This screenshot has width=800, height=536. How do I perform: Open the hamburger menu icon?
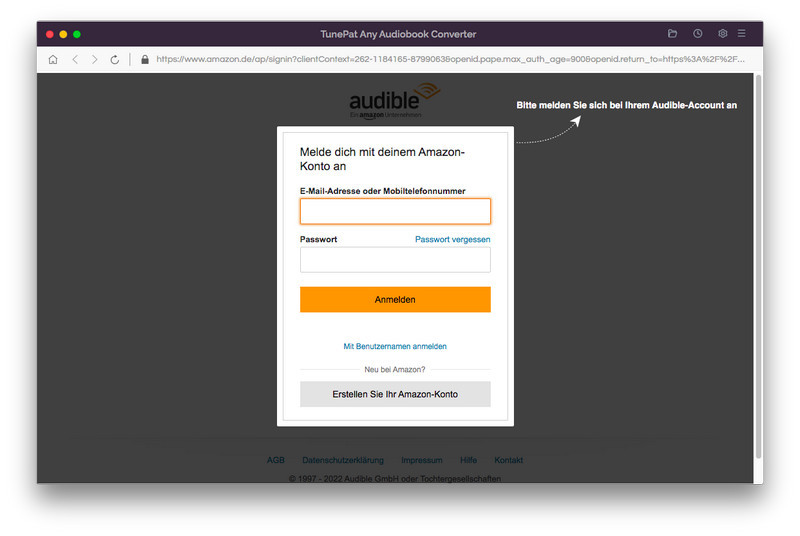tap(742, 34)
